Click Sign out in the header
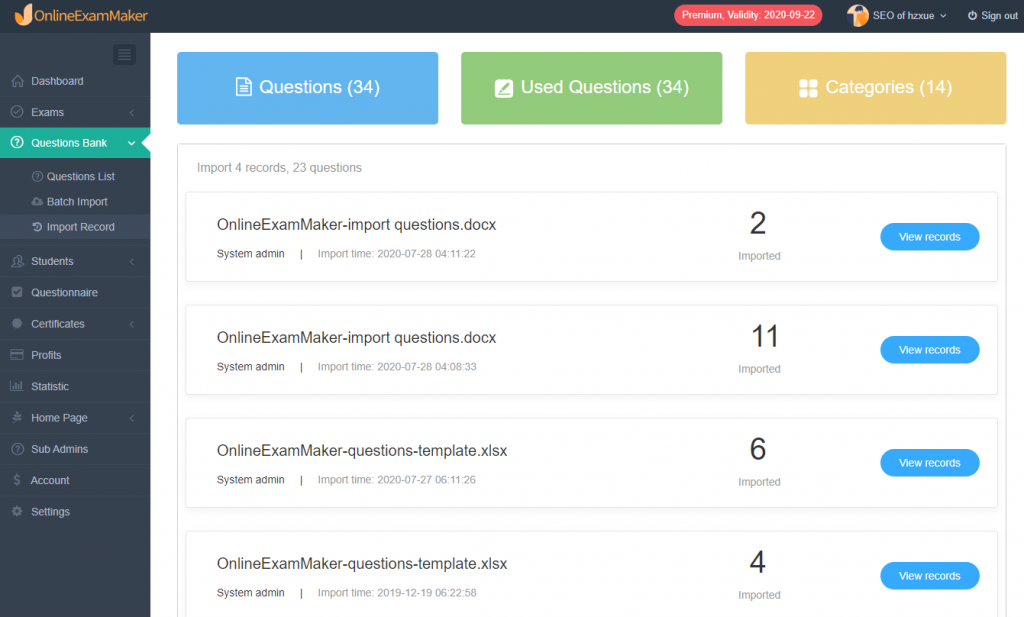 coord(992,16)
